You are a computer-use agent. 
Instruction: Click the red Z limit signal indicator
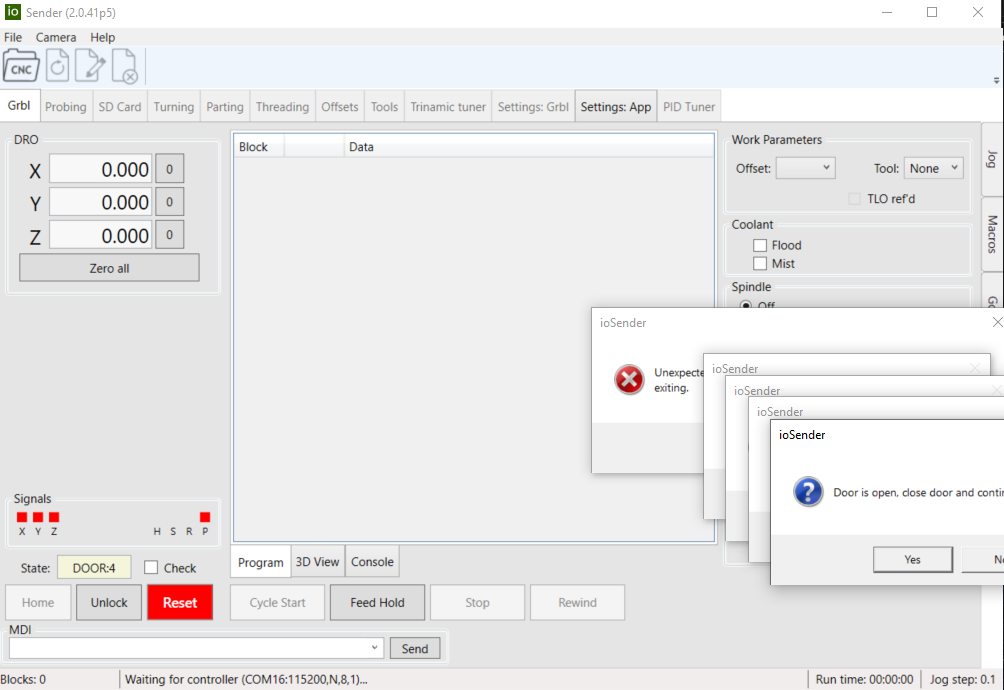[x=54, y=517]
